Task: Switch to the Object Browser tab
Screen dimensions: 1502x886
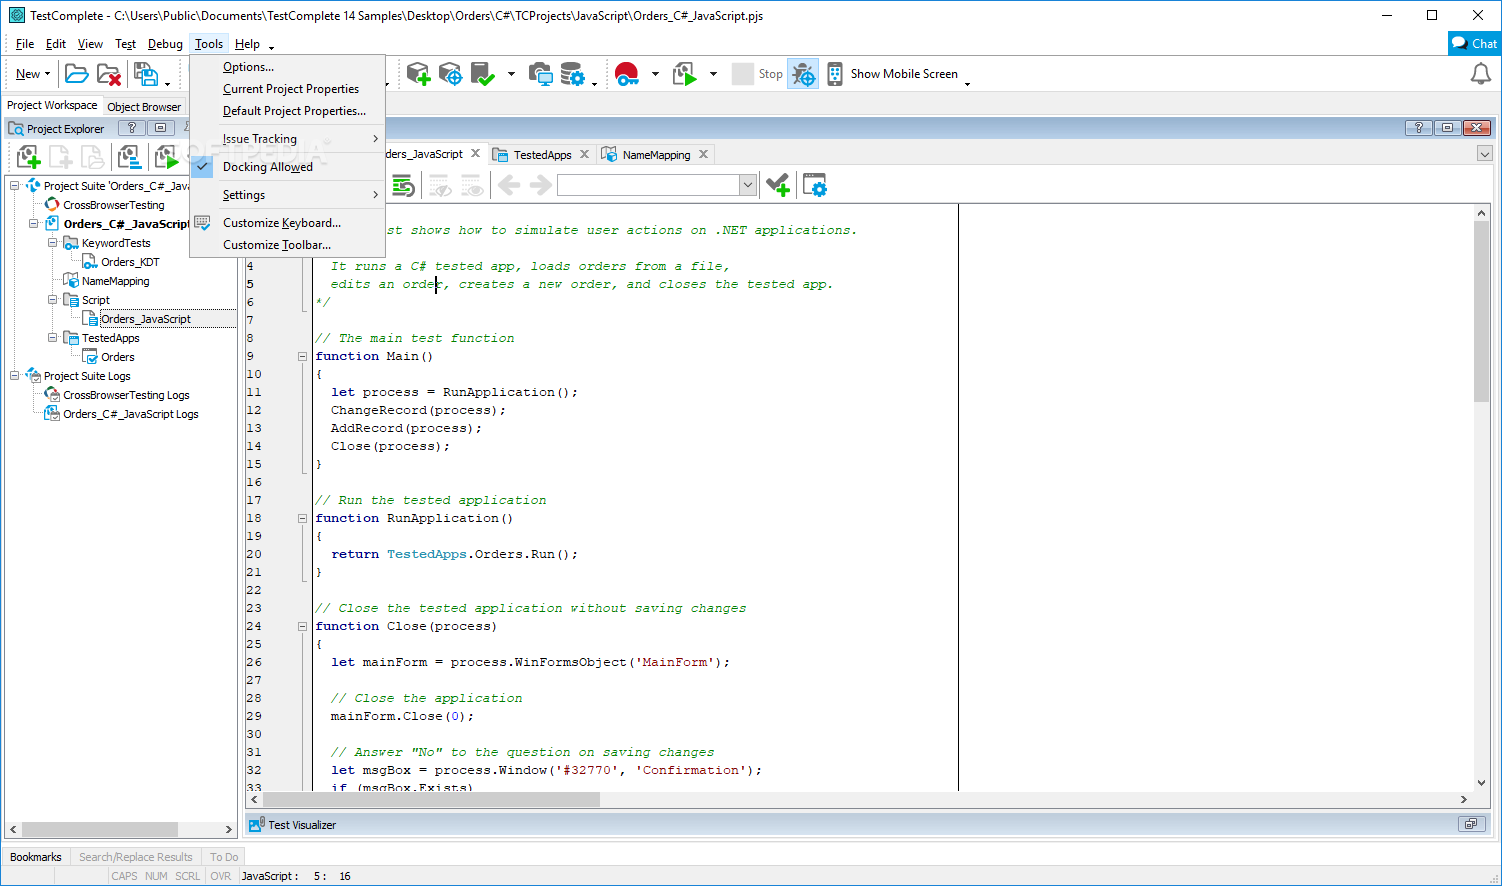Action: tap(144, 106)
